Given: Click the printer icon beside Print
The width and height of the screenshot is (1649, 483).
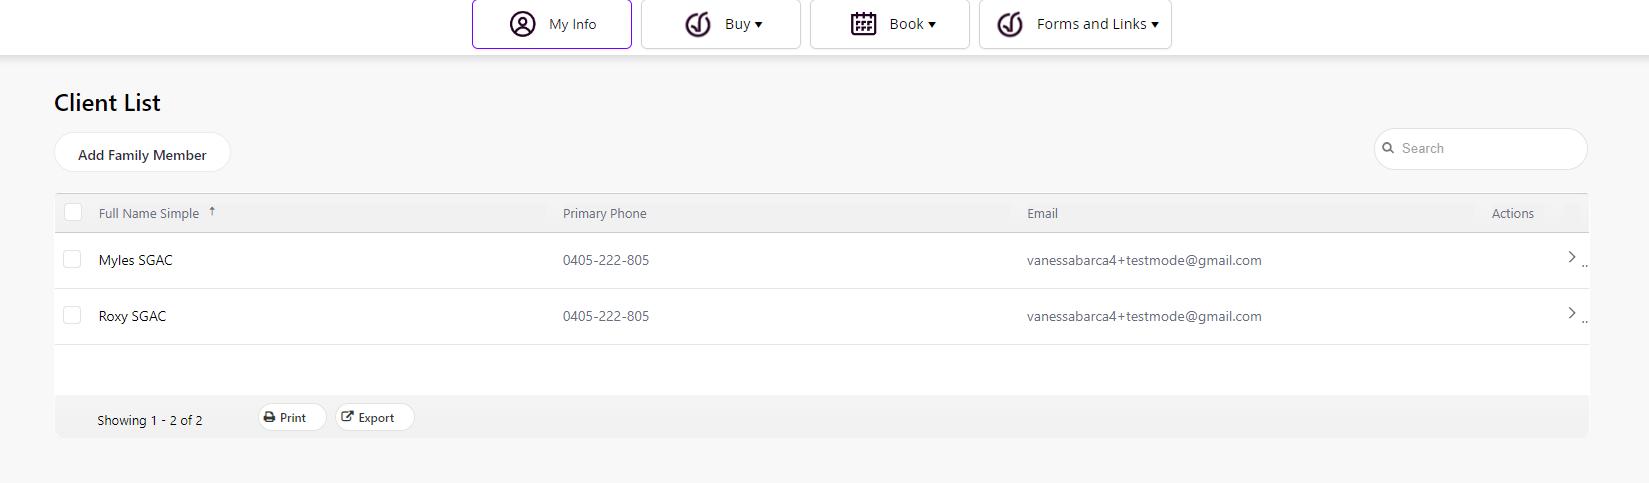Looking at the screenshot, I should (x=269, y=418).
